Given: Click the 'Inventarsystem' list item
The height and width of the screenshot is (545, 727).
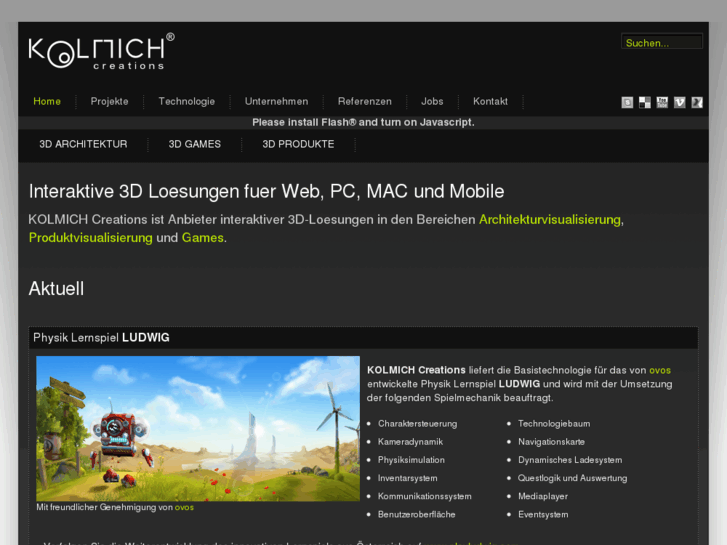Looking at the screenshot, I should [408, 478].
